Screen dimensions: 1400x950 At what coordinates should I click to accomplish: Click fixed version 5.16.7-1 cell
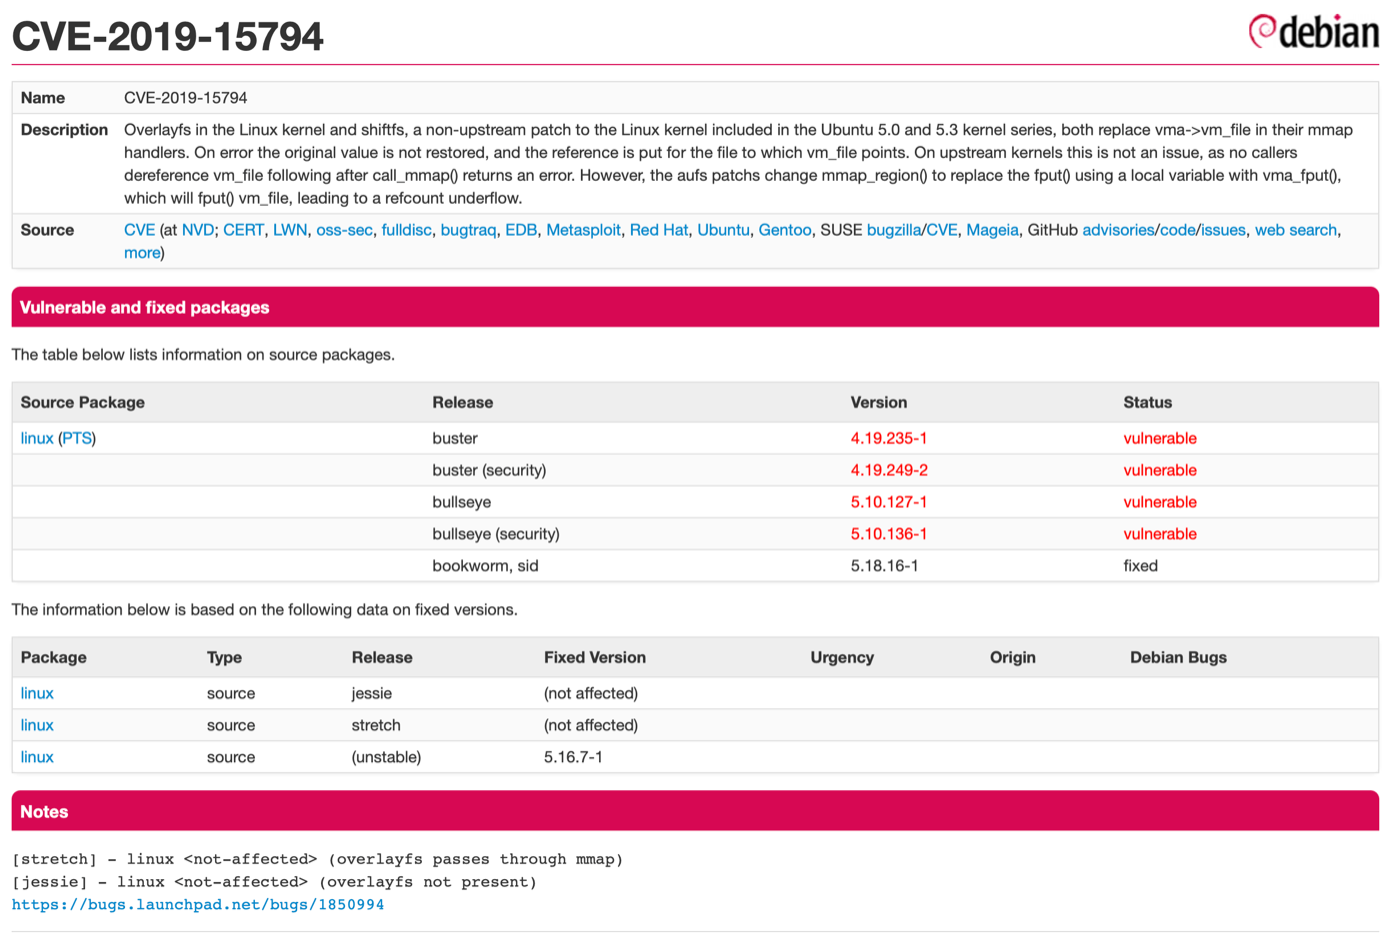point(573,757)
